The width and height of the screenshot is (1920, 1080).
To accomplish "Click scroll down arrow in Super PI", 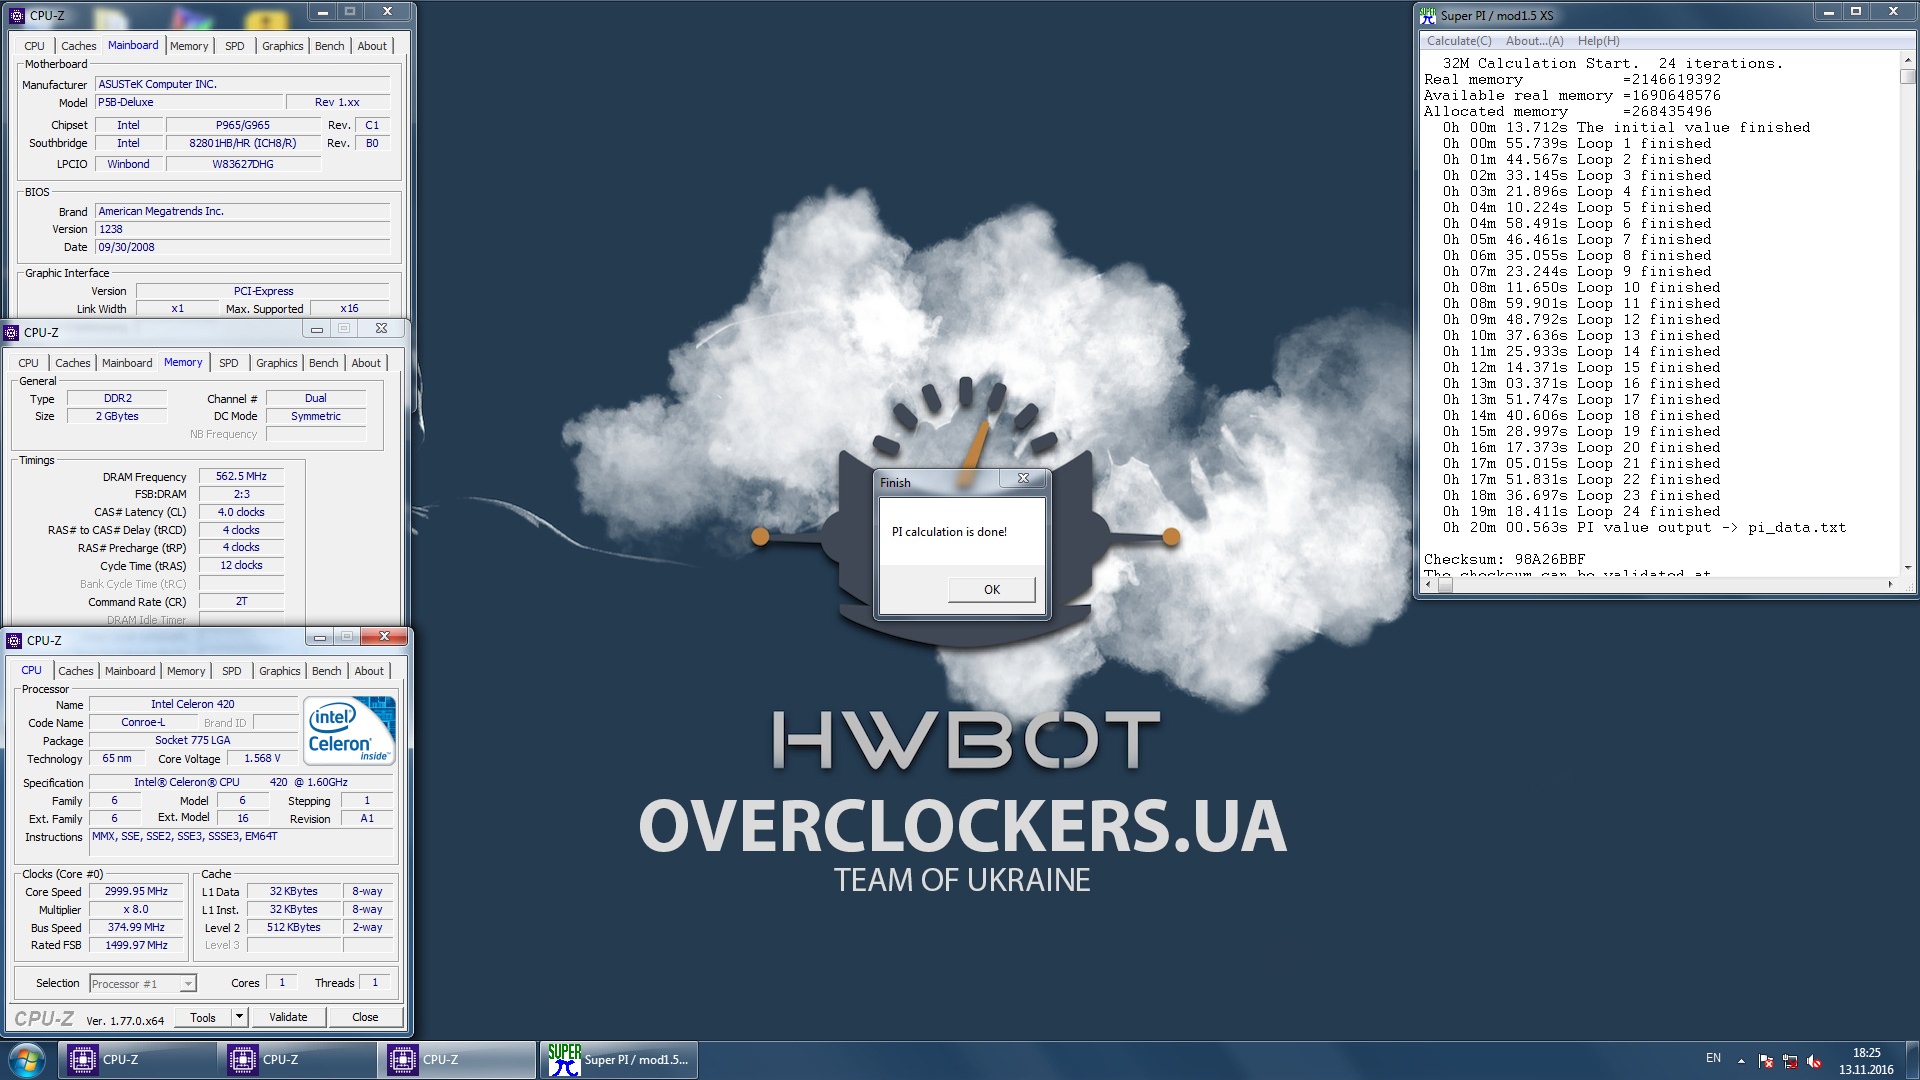I will 1908,567.
